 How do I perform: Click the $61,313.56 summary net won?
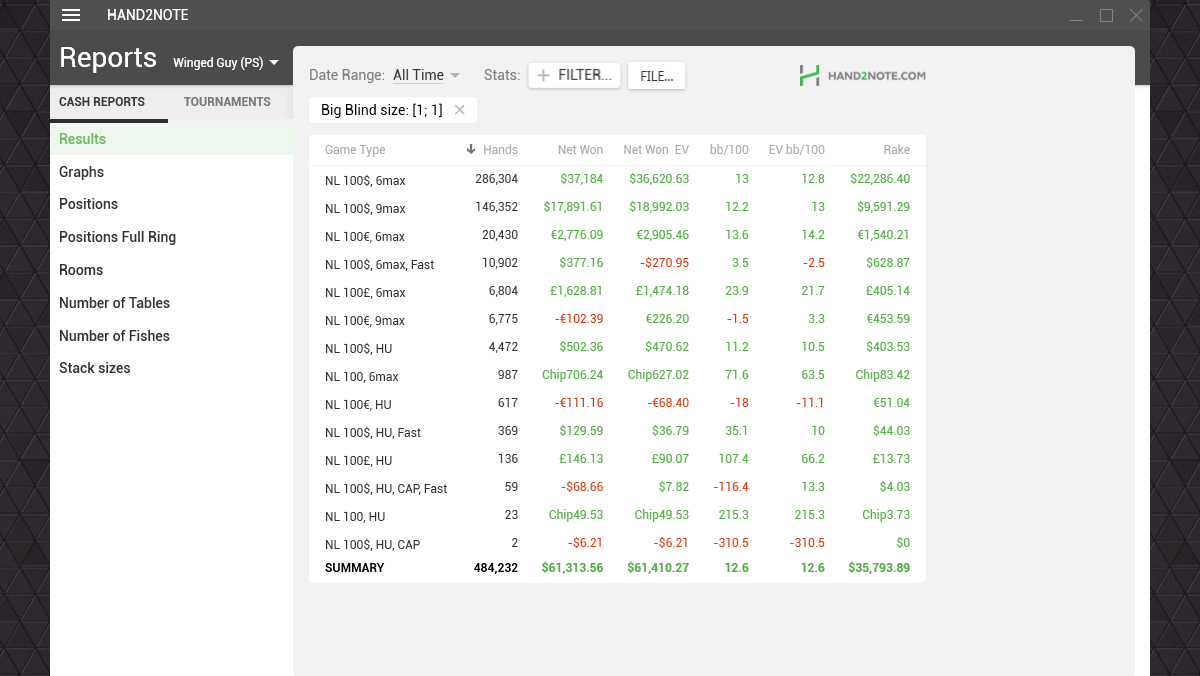573,567
